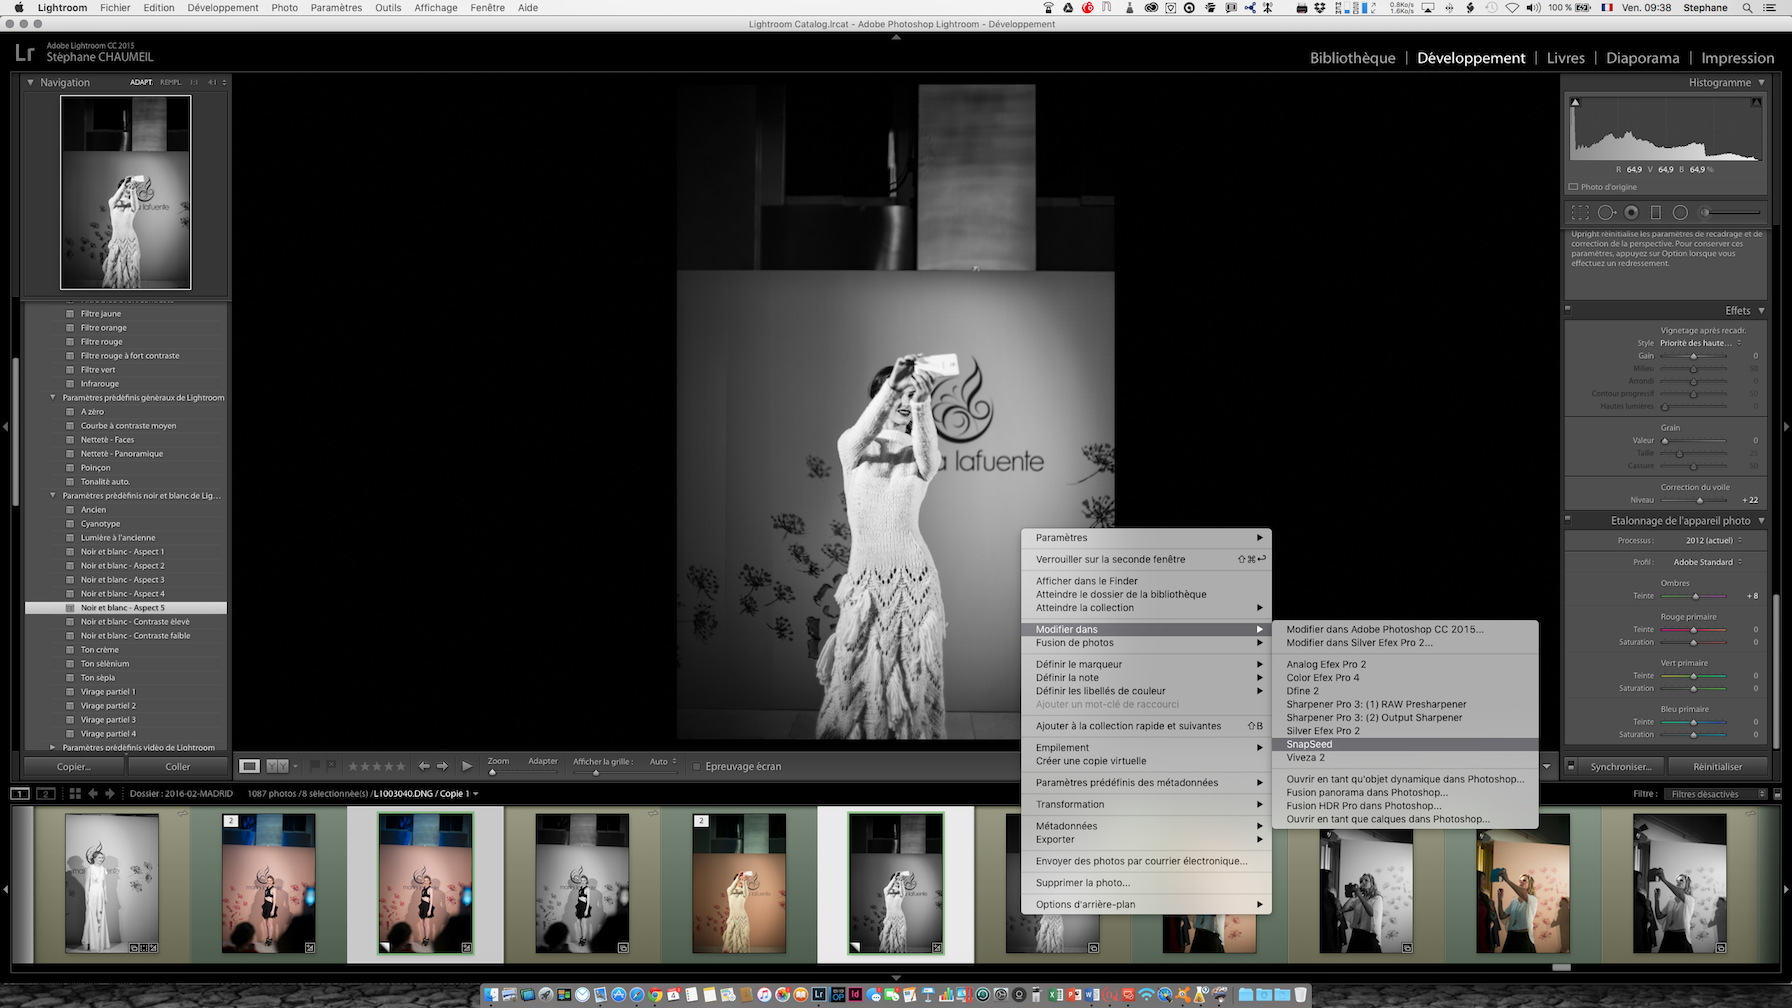
Task: Open before/after view options dropdown
Action: (x=295, y=767)
